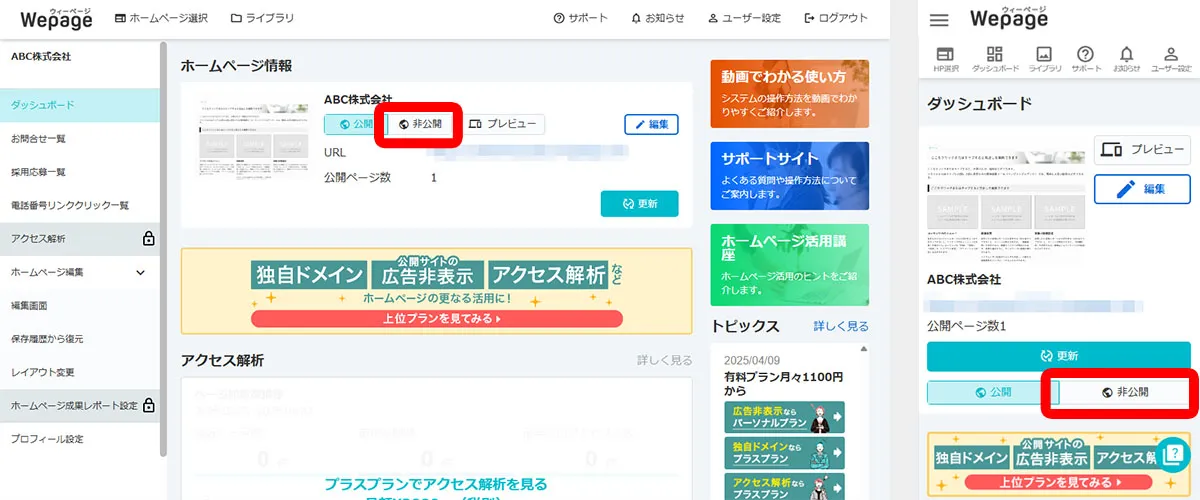Select 非公開 toggle in mobile view

tap(1125, 393)
